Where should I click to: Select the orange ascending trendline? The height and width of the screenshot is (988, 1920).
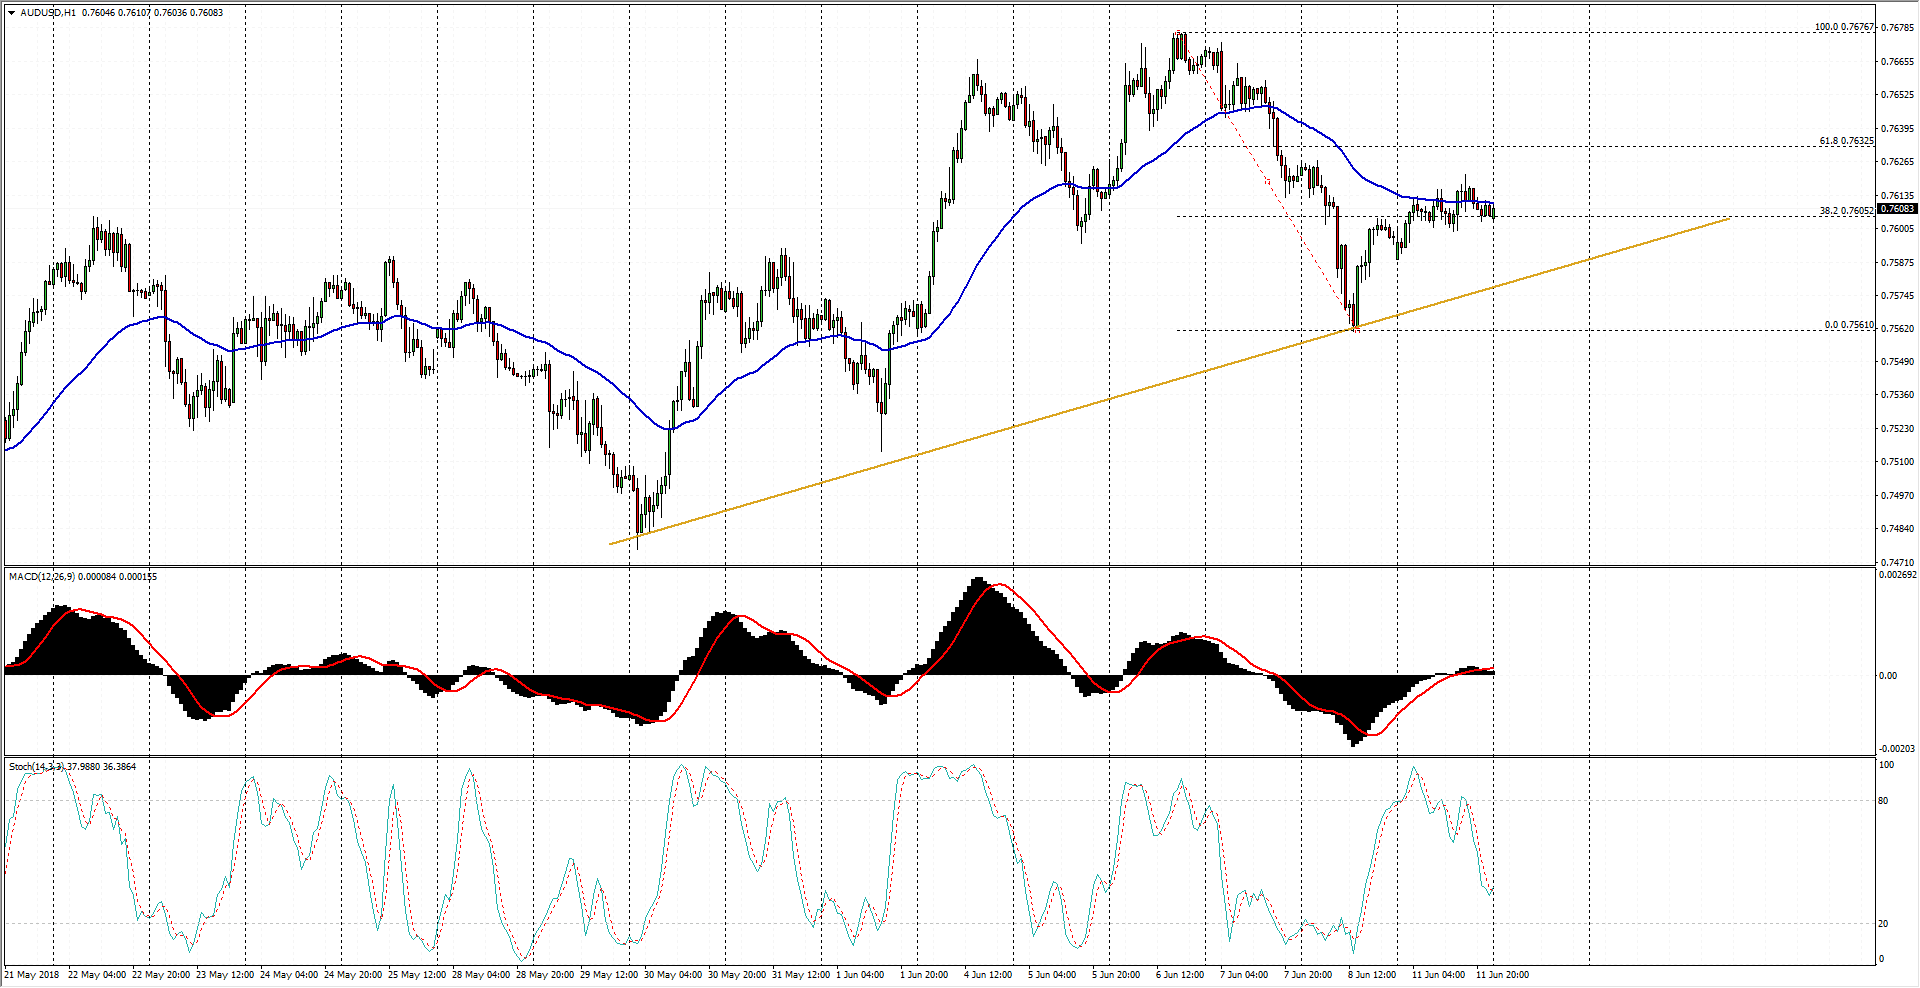click(1000, 431)
